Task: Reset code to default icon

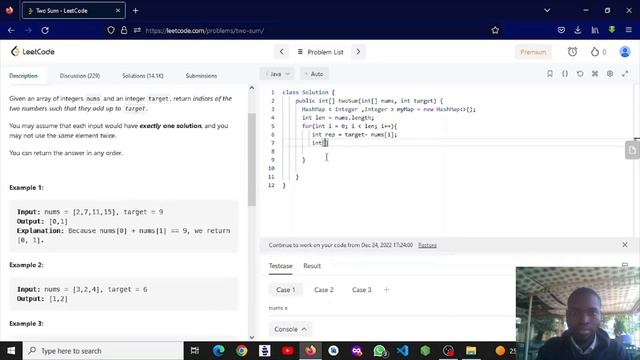Action: click(x=580, y=73)
